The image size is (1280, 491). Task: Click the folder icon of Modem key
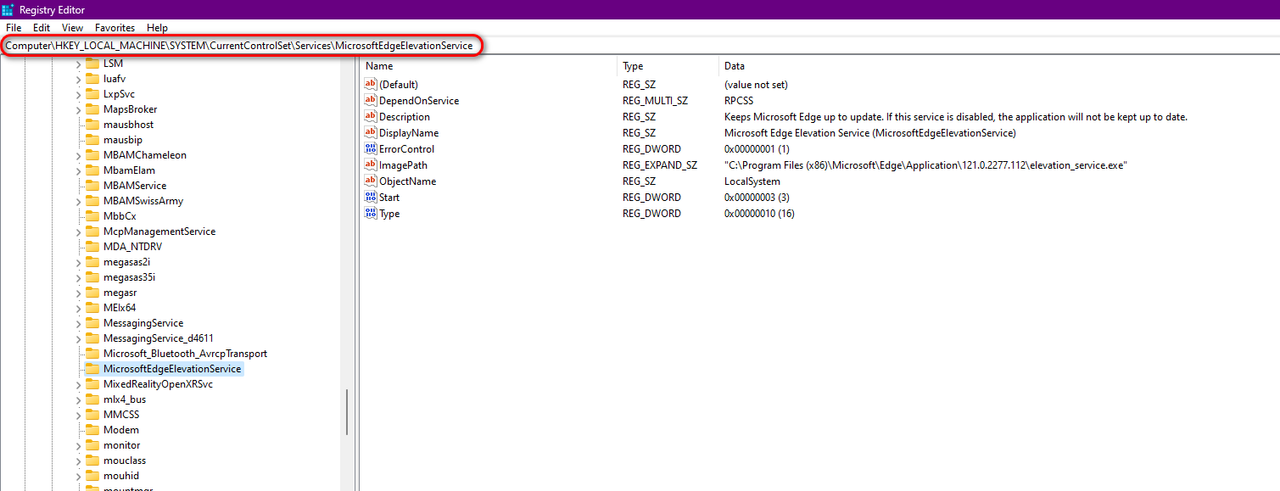click(x=92, y=430)
